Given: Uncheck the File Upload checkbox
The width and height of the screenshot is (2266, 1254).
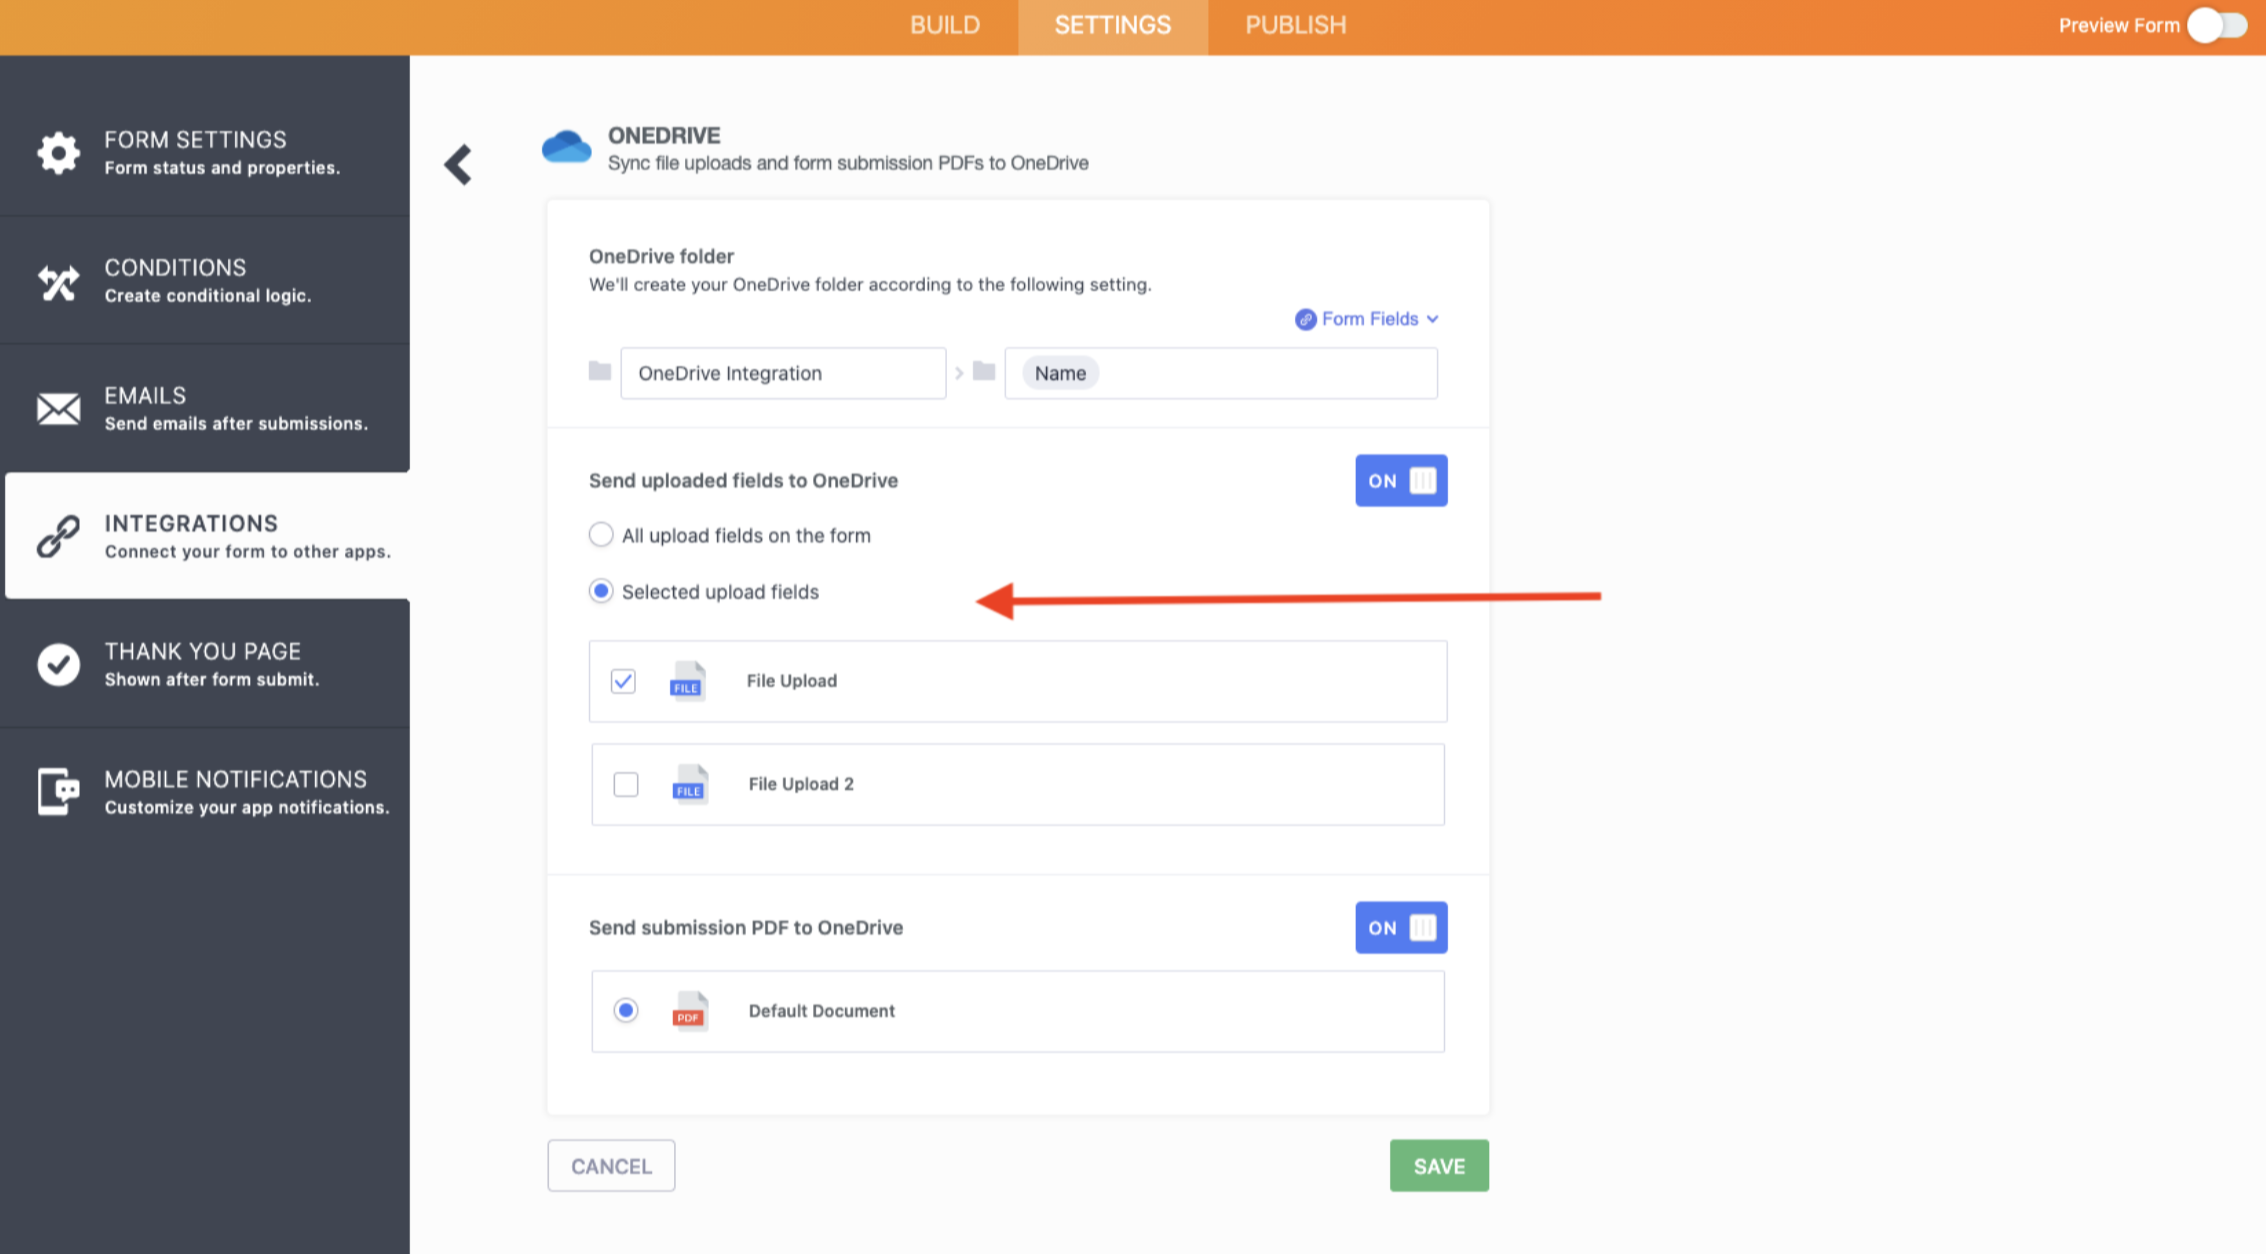Looking at the screenshot, I should click(x=623, y=681).
